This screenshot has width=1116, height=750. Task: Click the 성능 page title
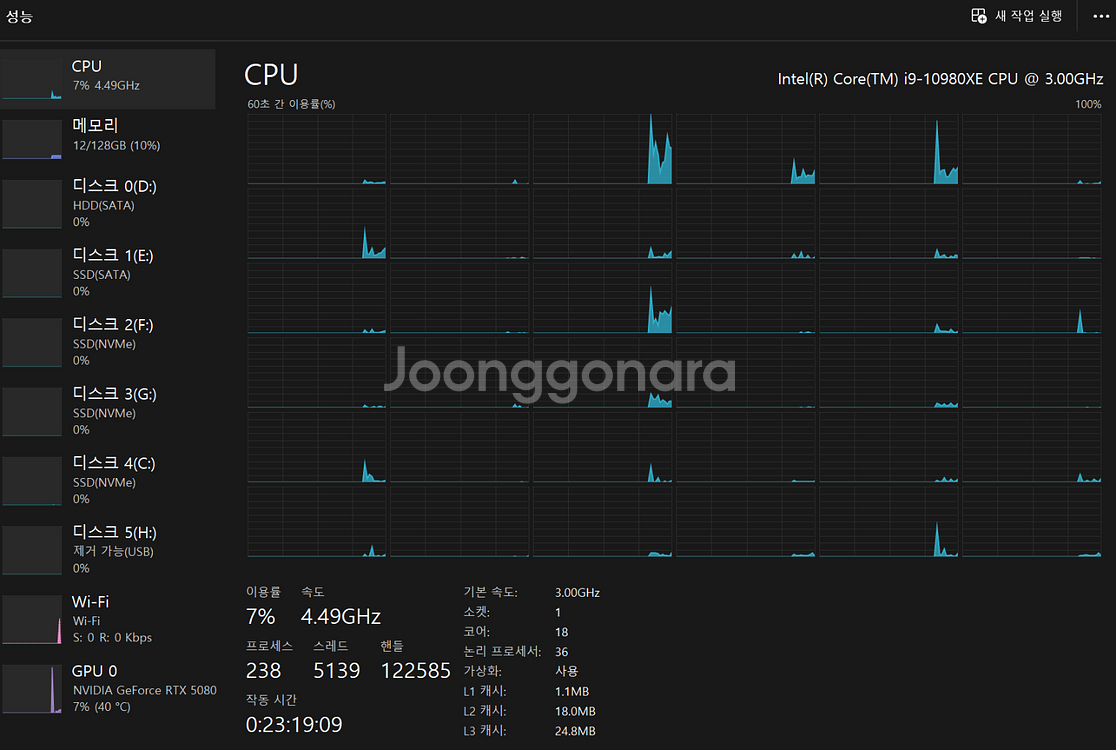[x=20, y=15]
